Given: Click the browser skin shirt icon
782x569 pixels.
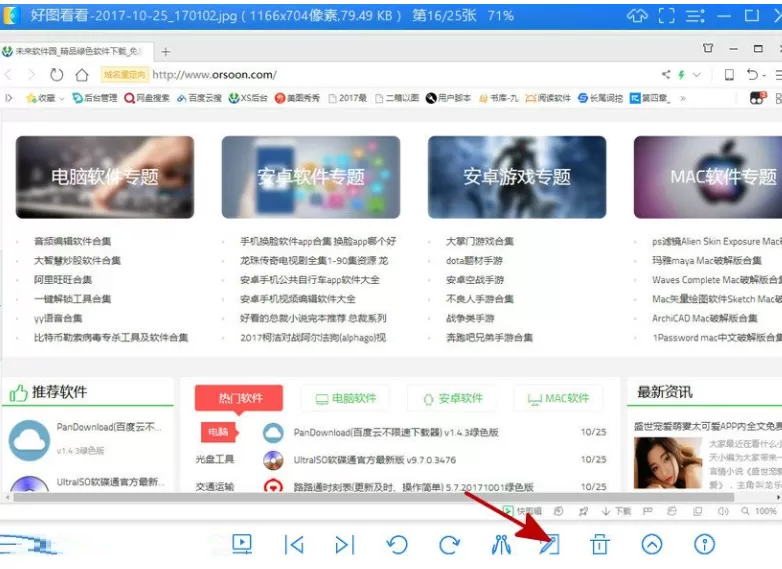Looking at the screenshot, I should [x=708, y=48].
